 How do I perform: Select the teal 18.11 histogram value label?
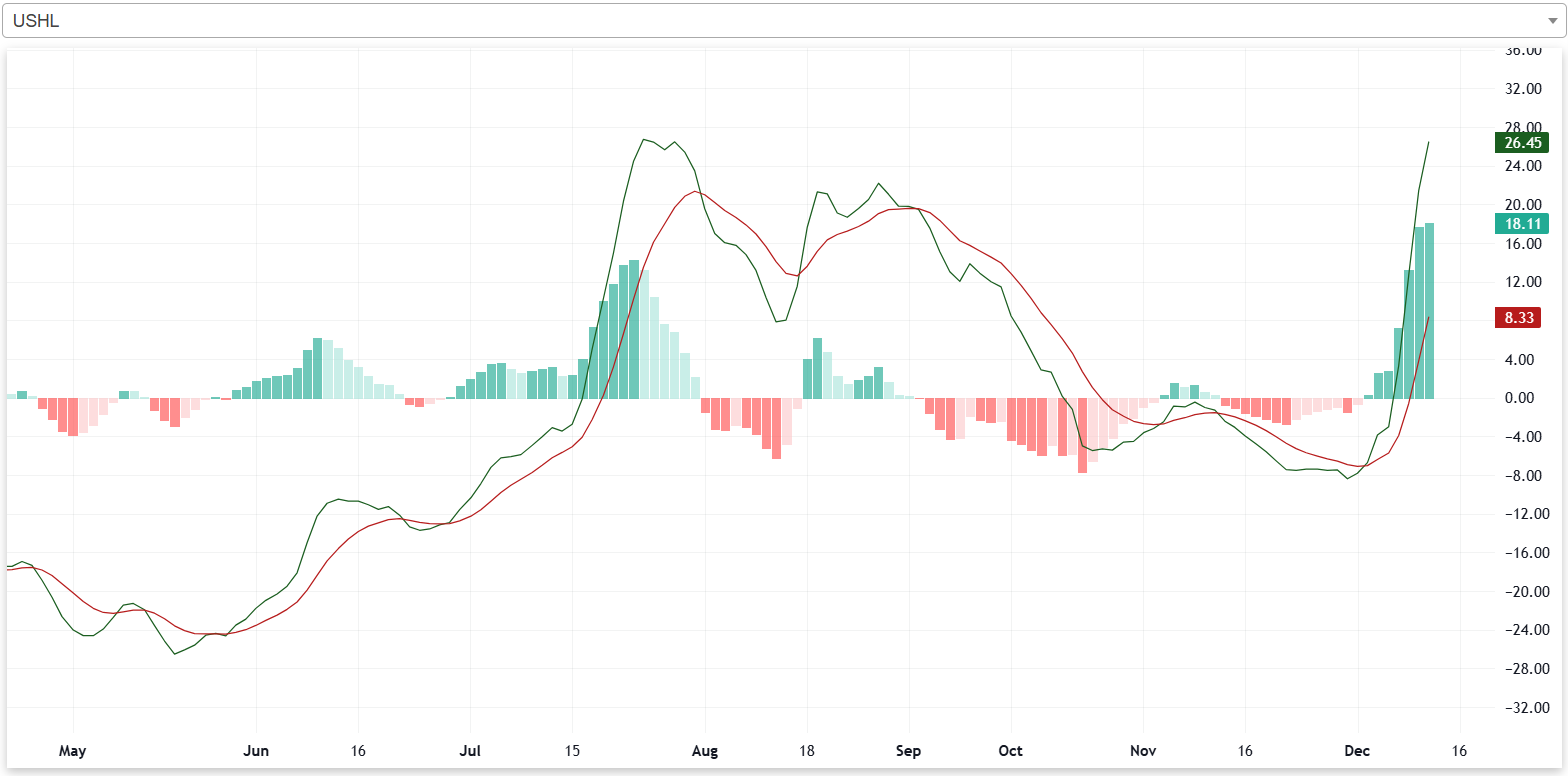[1520, 224]
